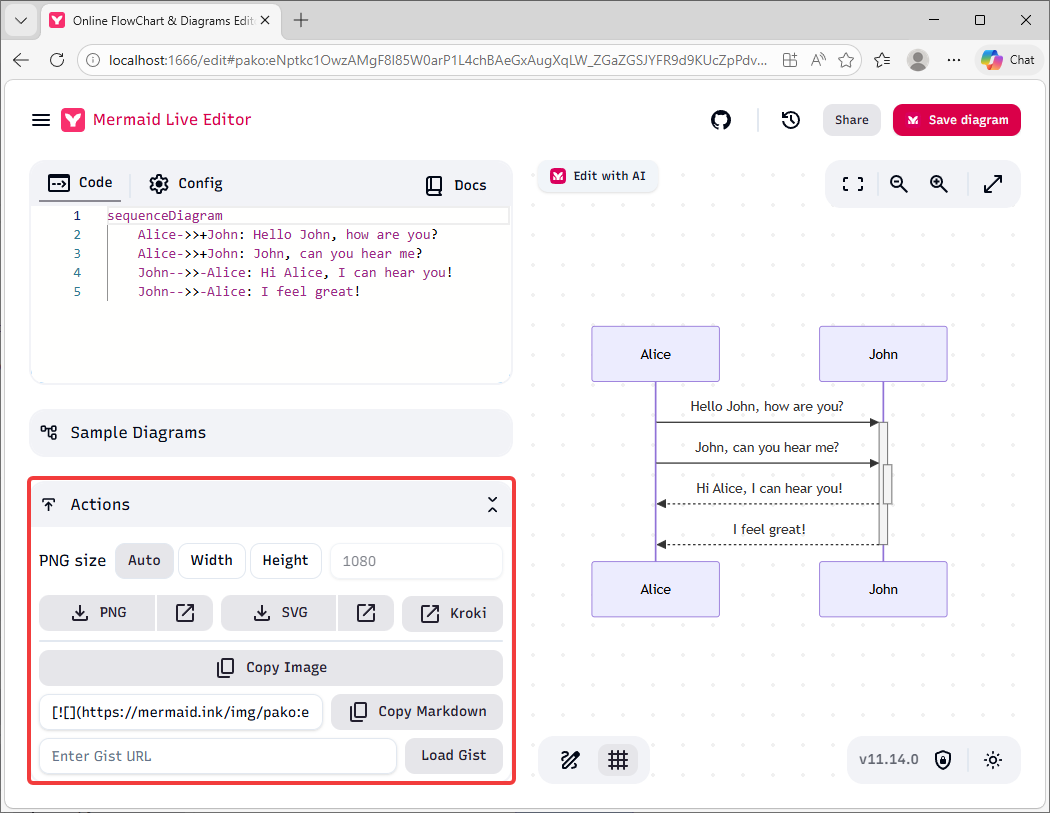The width and height of the screenshot is (1050, 813).
Task: Reload the browser page
Action: pyautogui.click(x=57, y=60)
